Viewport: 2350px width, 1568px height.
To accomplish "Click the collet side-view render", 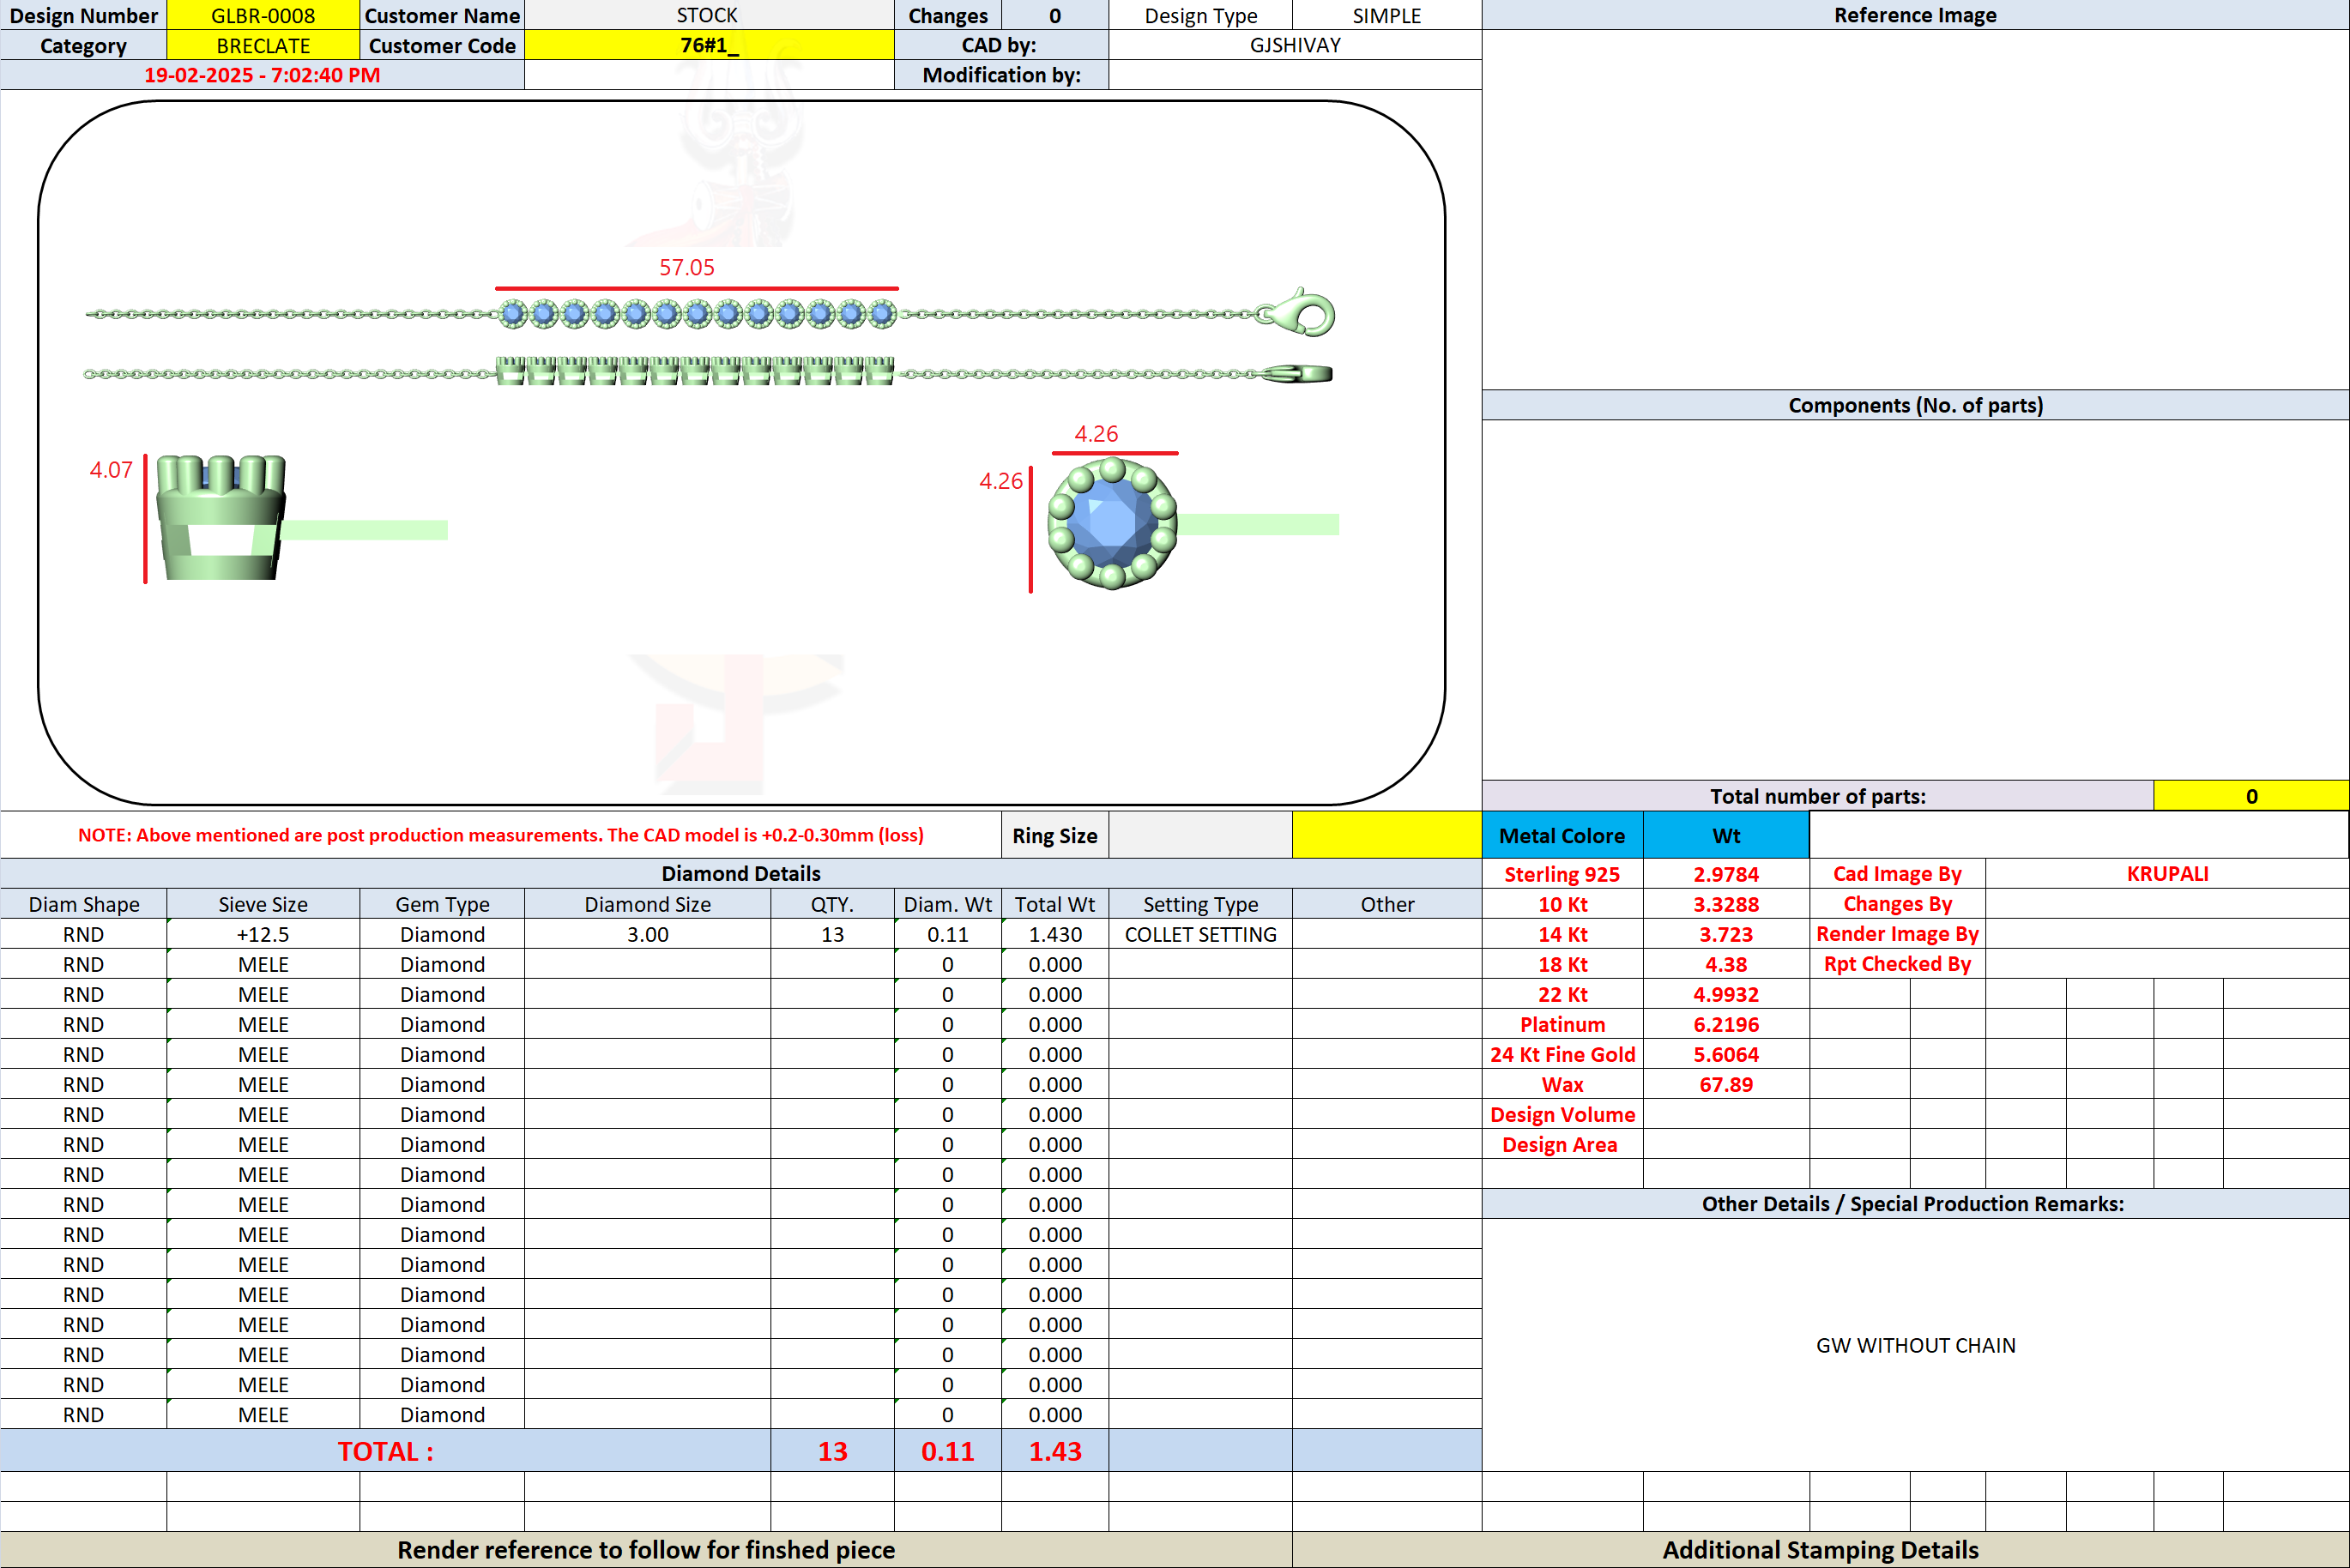I will [x=222, y=518].
